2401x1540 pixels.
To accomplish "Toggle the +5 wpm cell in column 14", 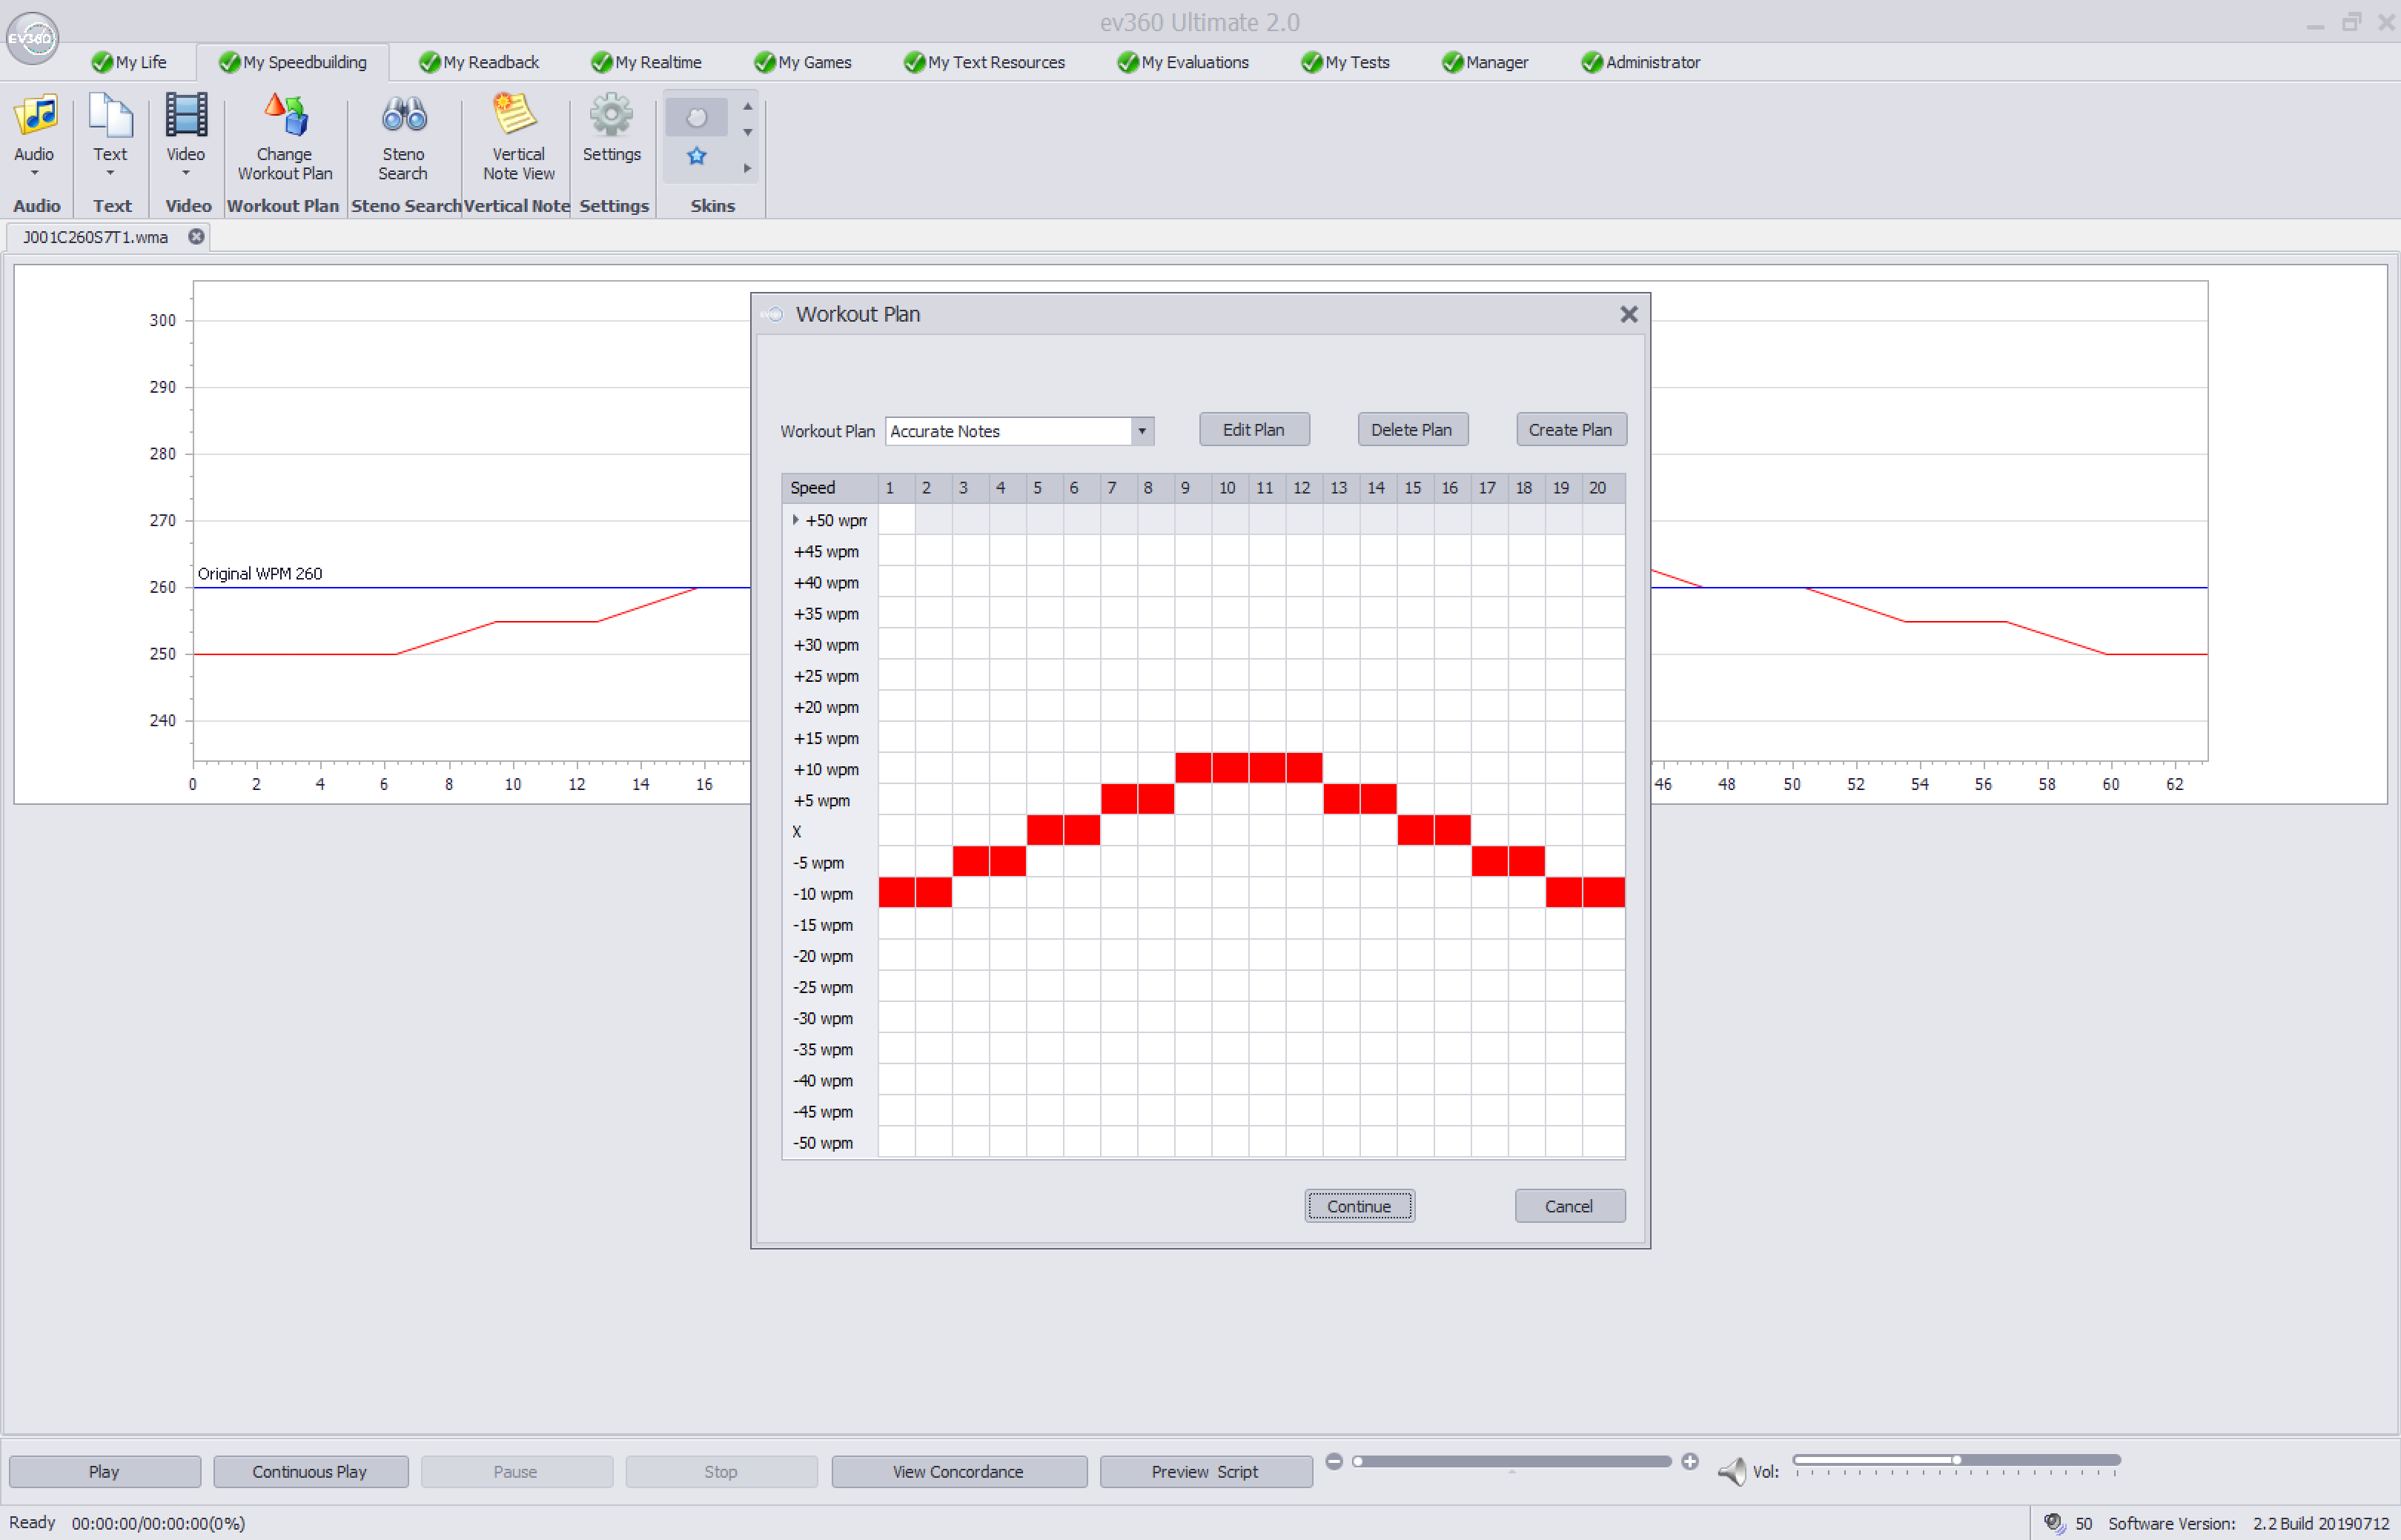I will point(1379,799).
